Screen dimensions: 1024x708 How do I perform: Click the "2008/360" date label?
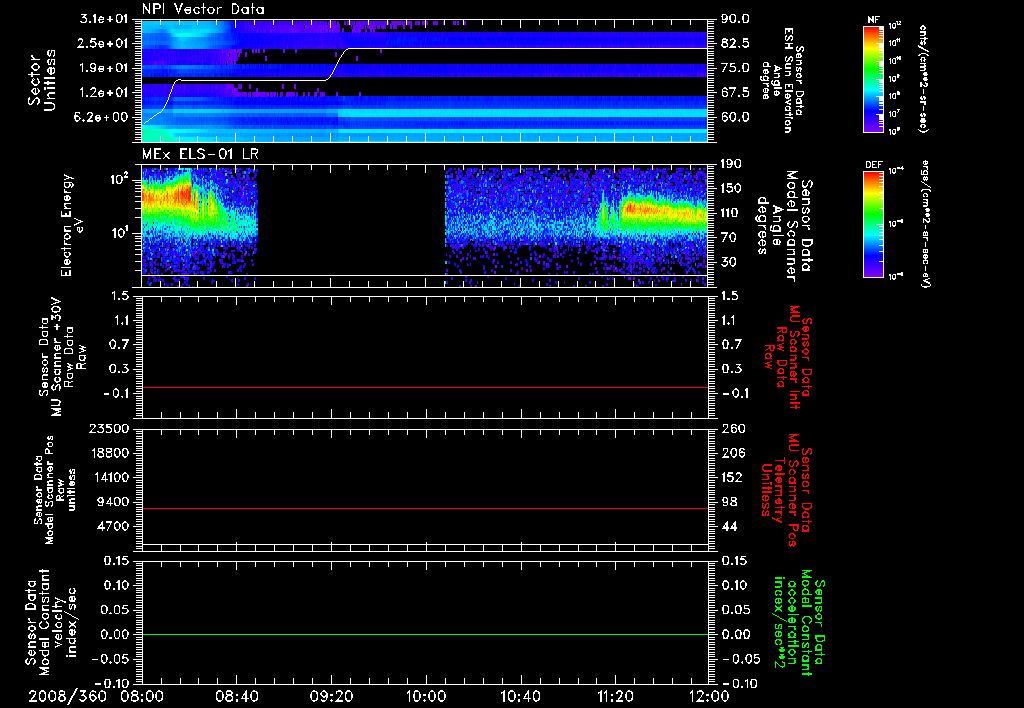[x=67, y=696]
